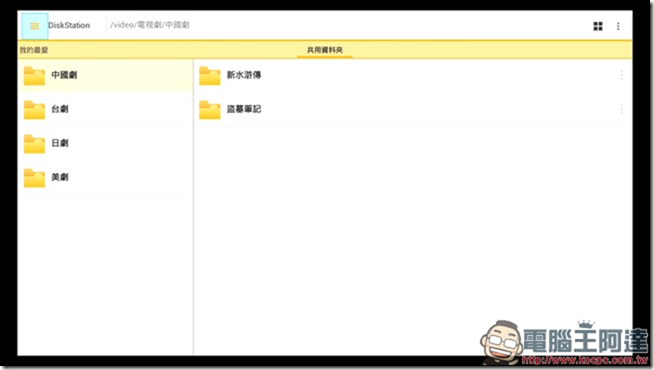Open the 美劇 folder icon
The image size is (654, 370).
click(x=34, y=178)
